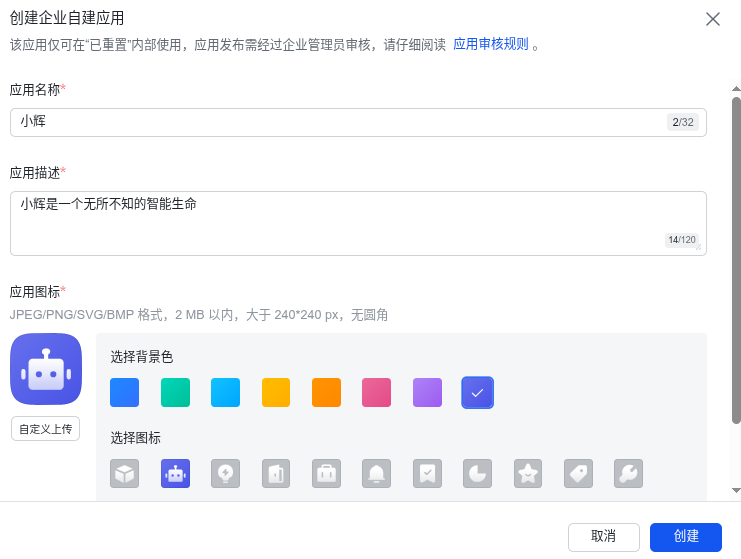741x559 pixels.
Task: Click the description resize handle
Action: pyautogui.click(x=698, y=247)
